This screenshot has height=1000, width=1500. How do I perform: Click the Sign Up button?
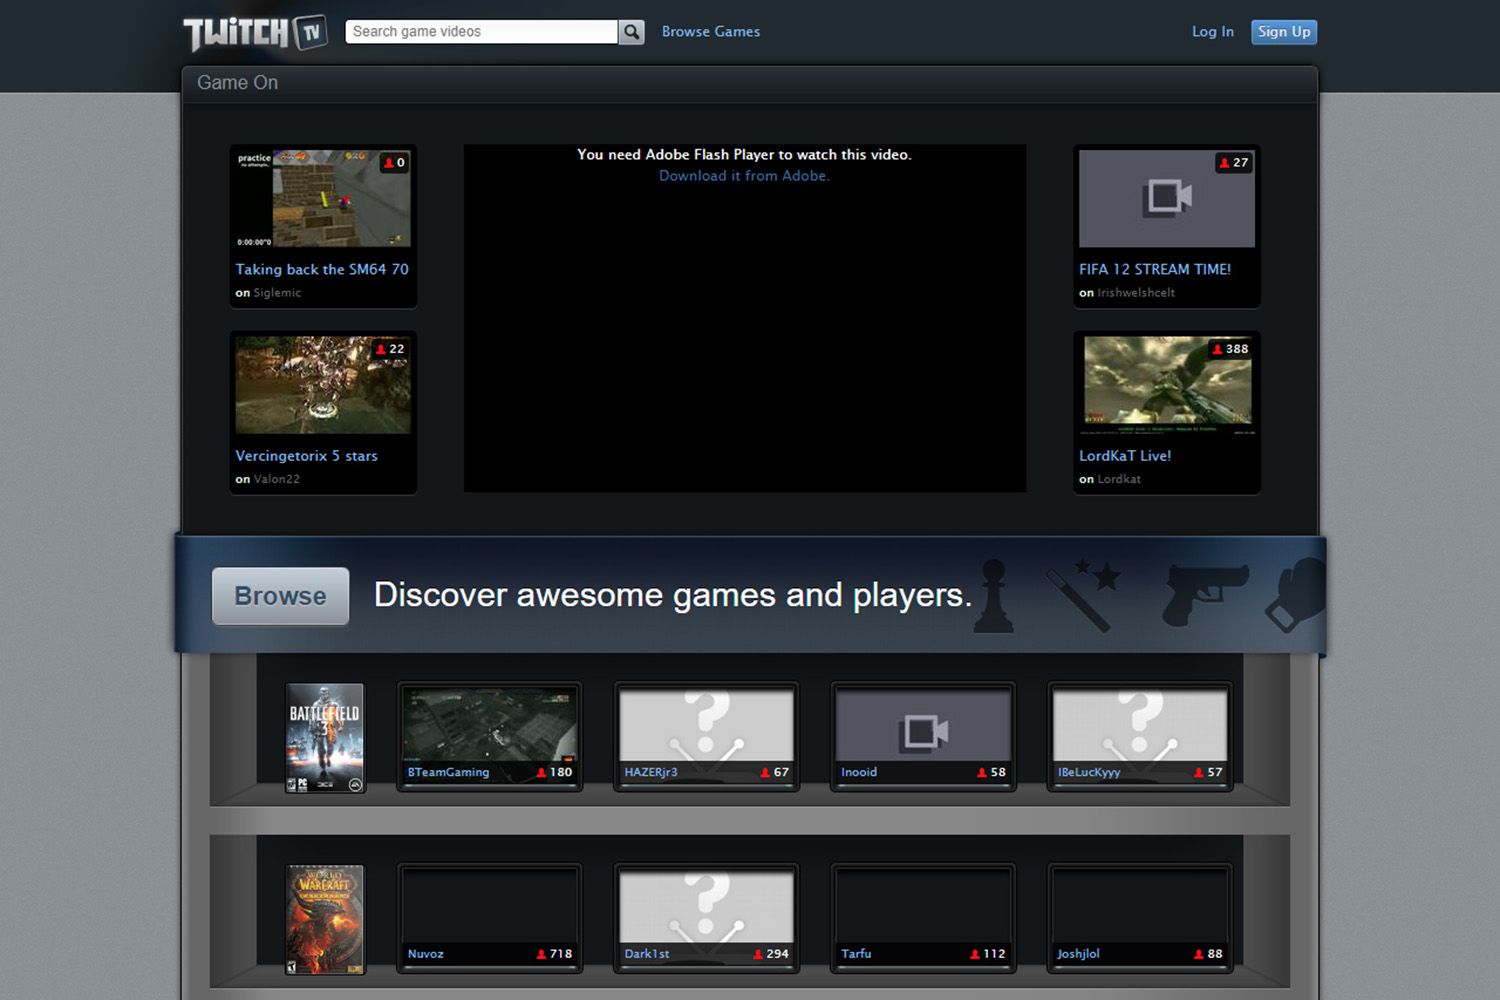[x=1283, y=31]
